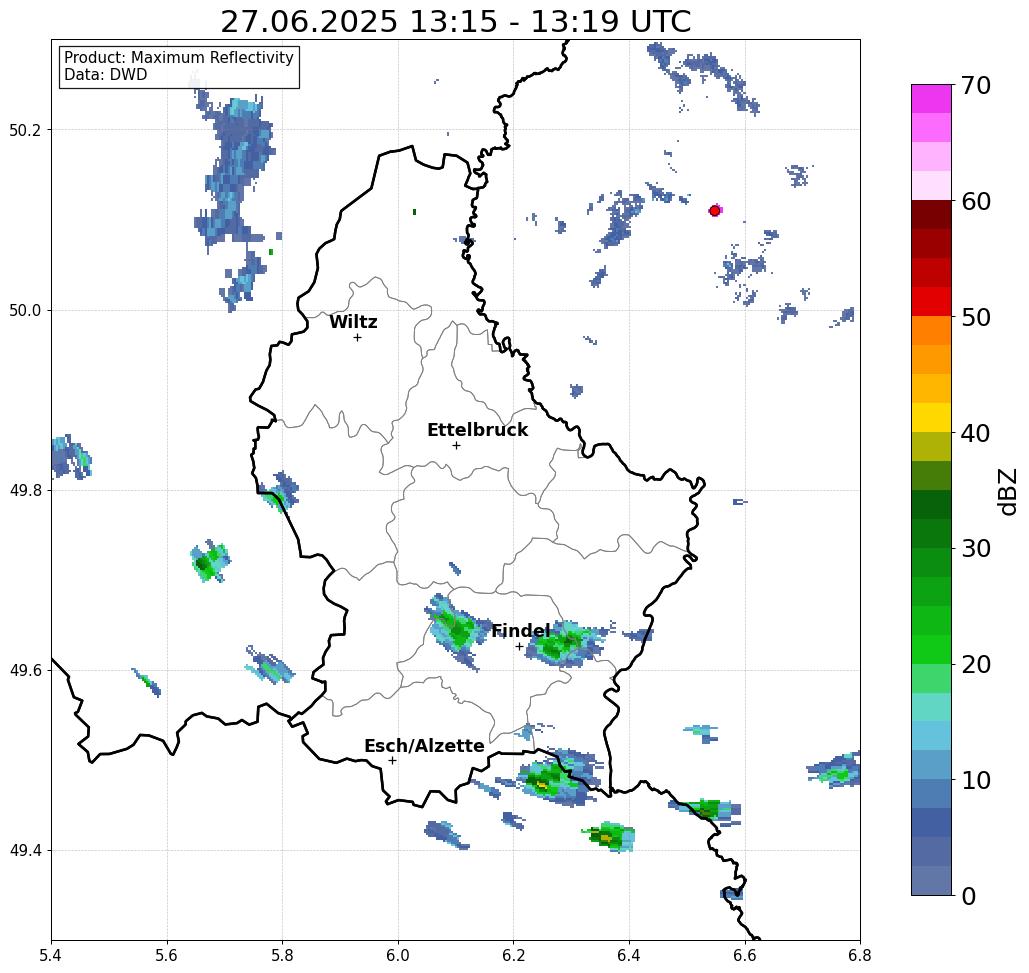Click the magenta top segment of colorbar
Viewport: 1029px width, 973px height.
tap(931, 99)
